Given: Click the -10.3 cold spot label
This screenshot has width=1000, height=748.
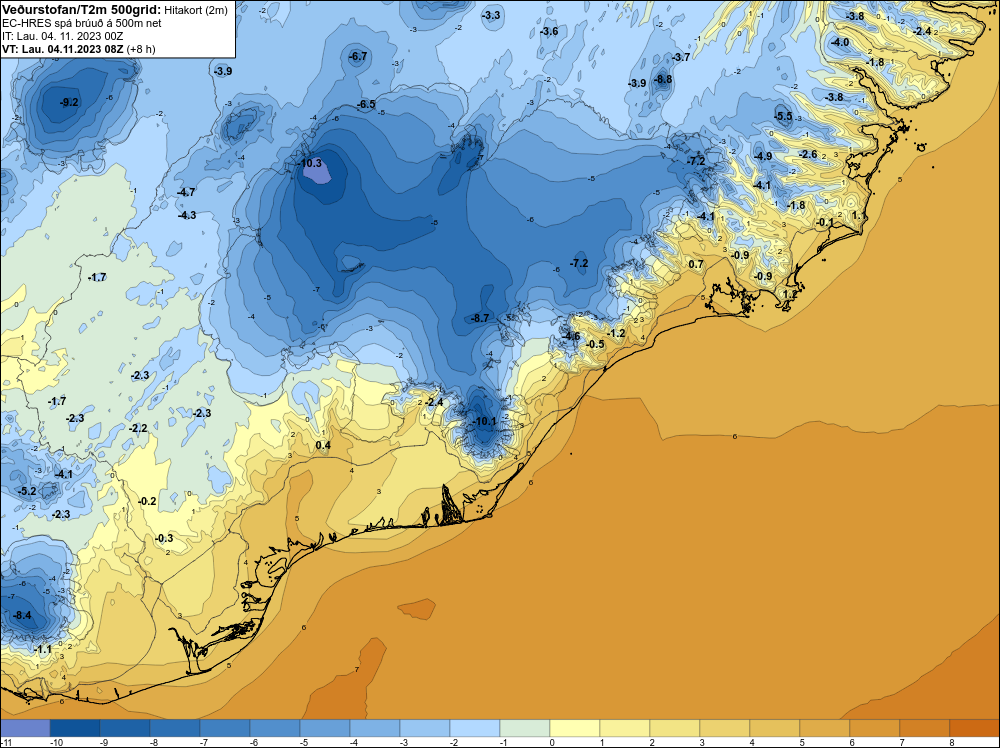Looking at the screenshot, I should 310,163.
